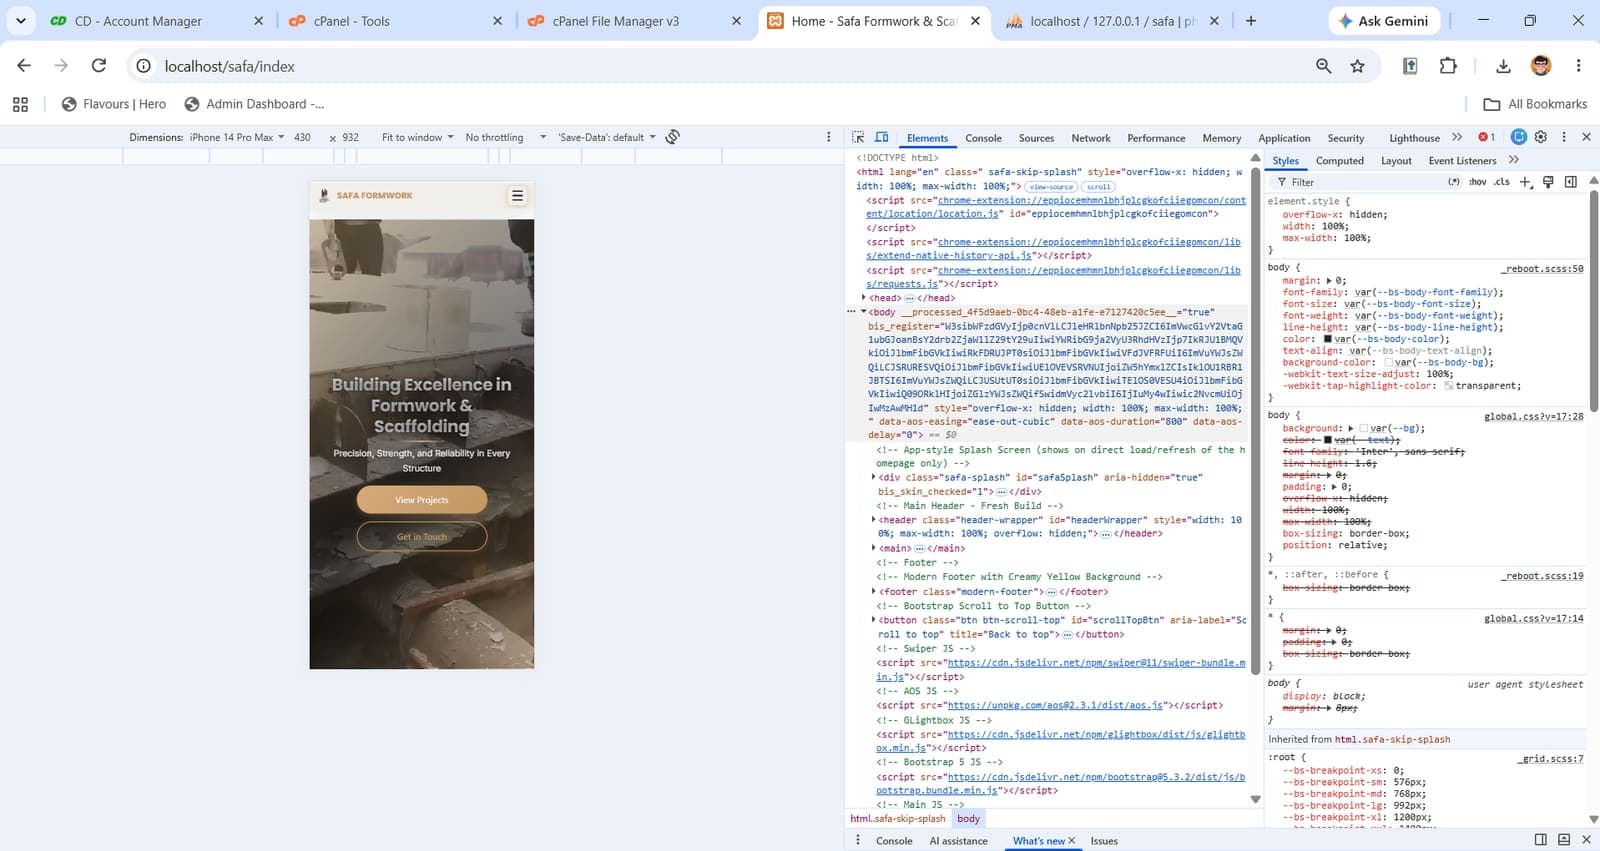This screenshot has width=1600, height=851.
Task: Open the iPhone 14 Pro Max device dropdown
Action: tap(237, 137)
